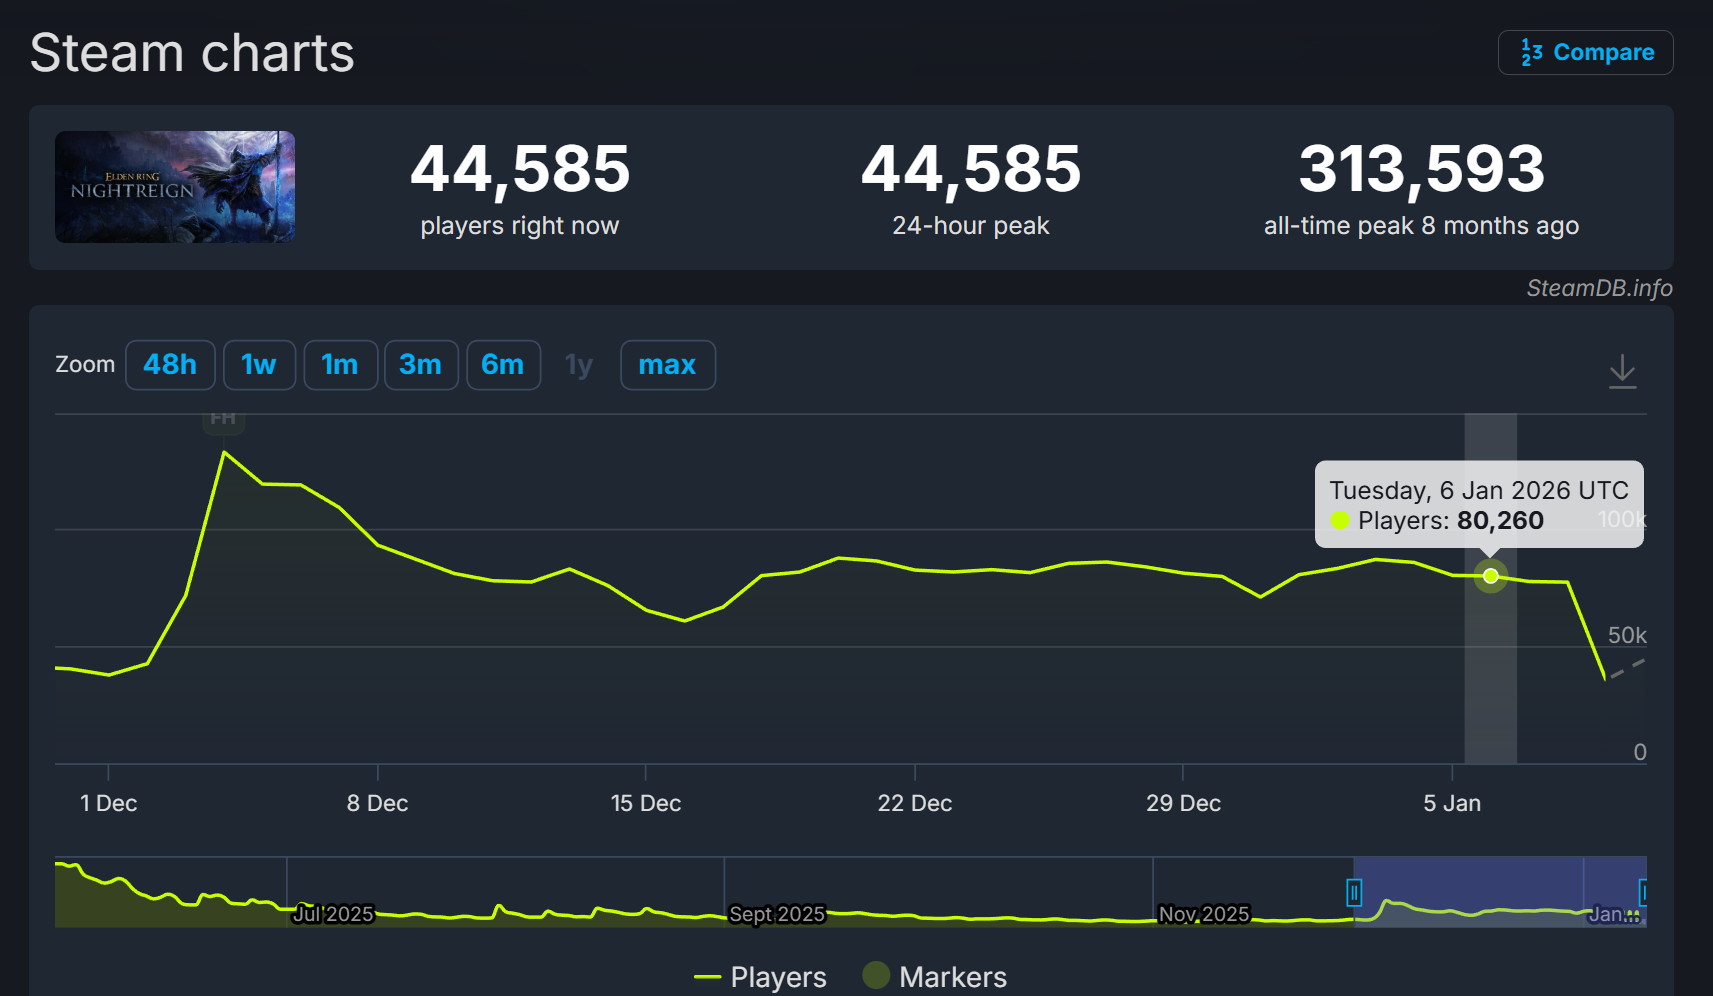Grab the left navigator range handle
The width and height of the screenshot is (1713, 996).
pyautogui.click(x=1354, y=892)
